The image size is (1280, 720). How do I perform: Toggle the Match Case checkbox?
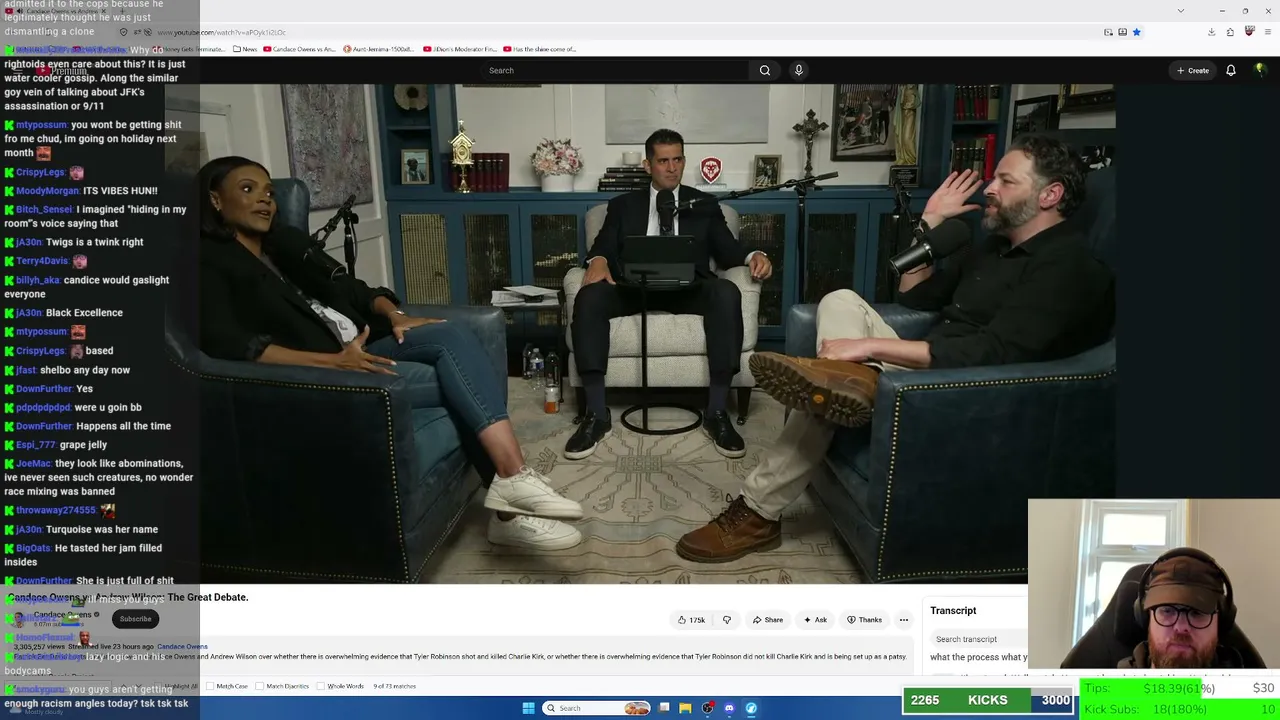click(x=210, y=686)
